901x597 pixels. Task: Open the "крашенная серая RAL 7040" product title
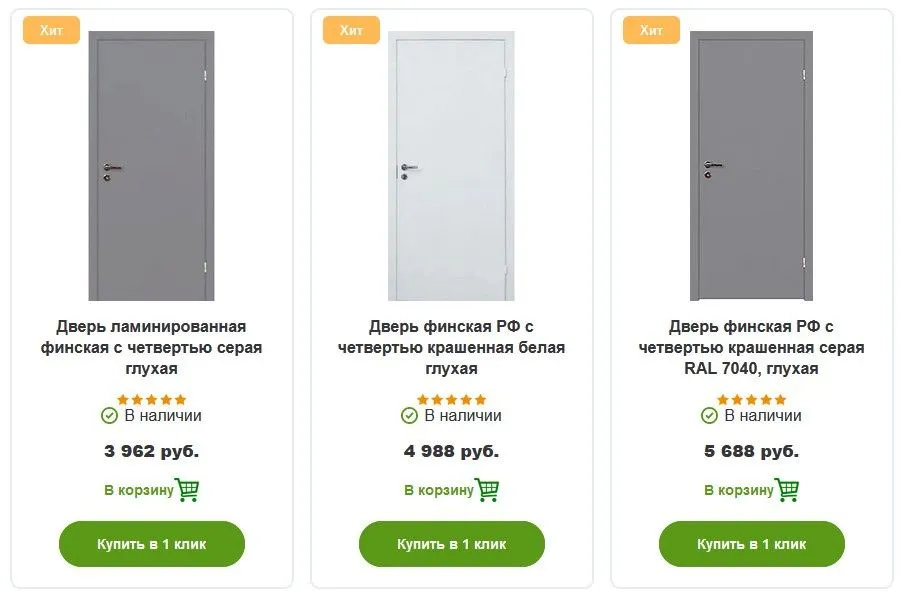coord(751,348)
